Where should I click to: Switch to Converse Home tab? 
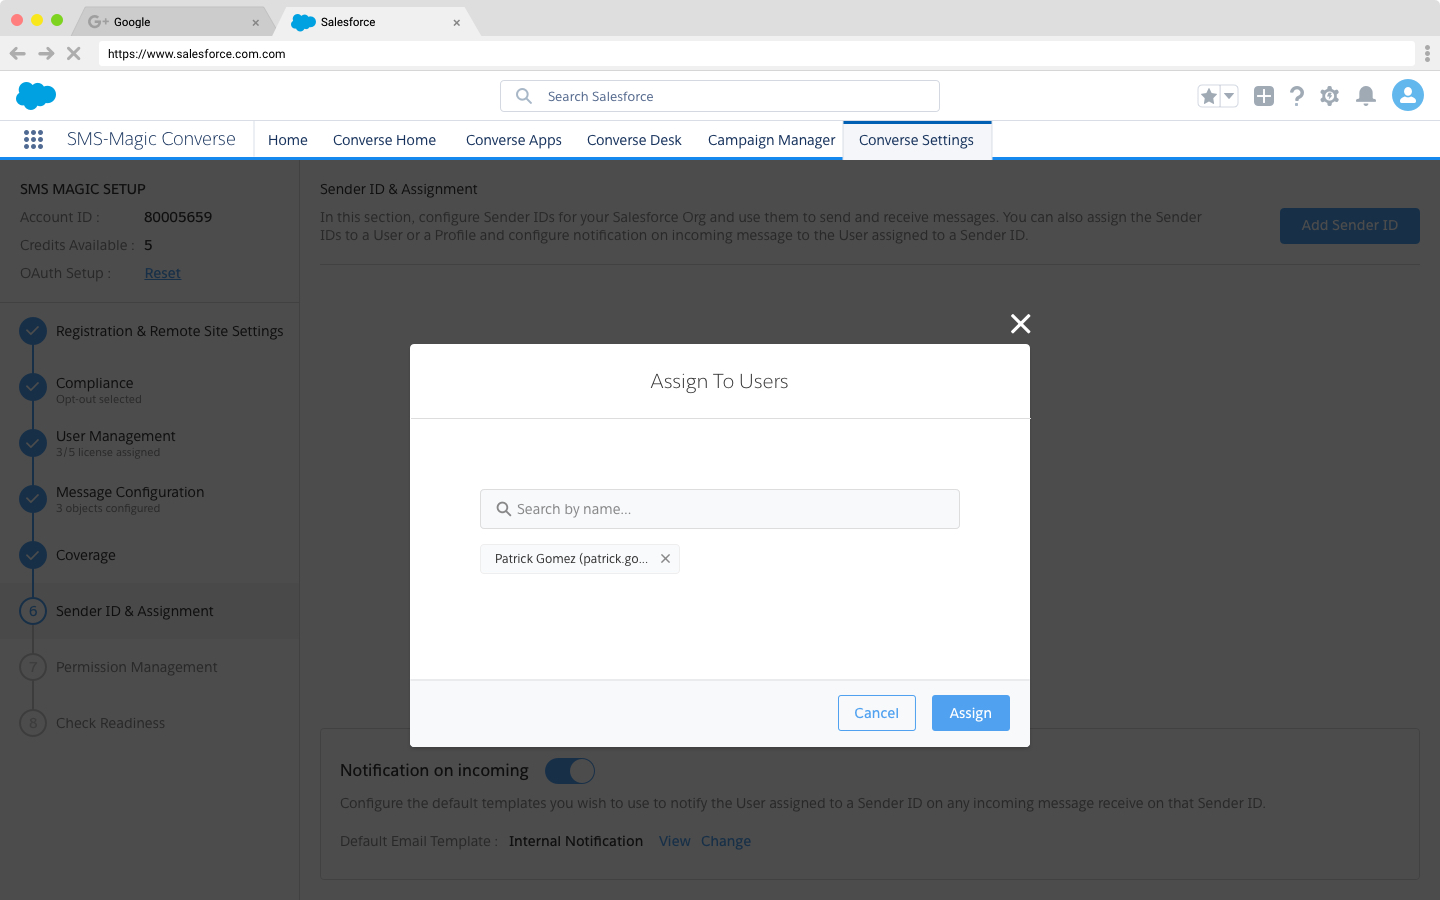(x=385, y=140)
